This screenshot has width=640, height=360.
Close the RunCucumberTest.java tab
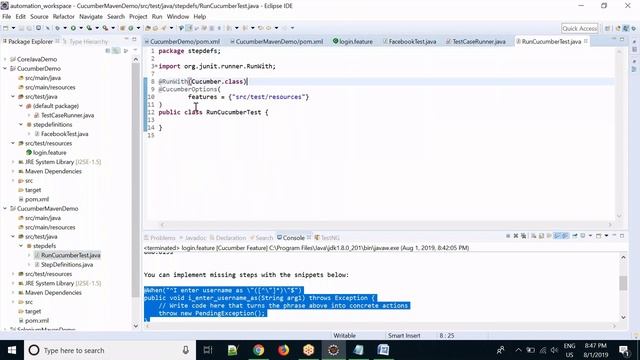(x=586, y=41)
